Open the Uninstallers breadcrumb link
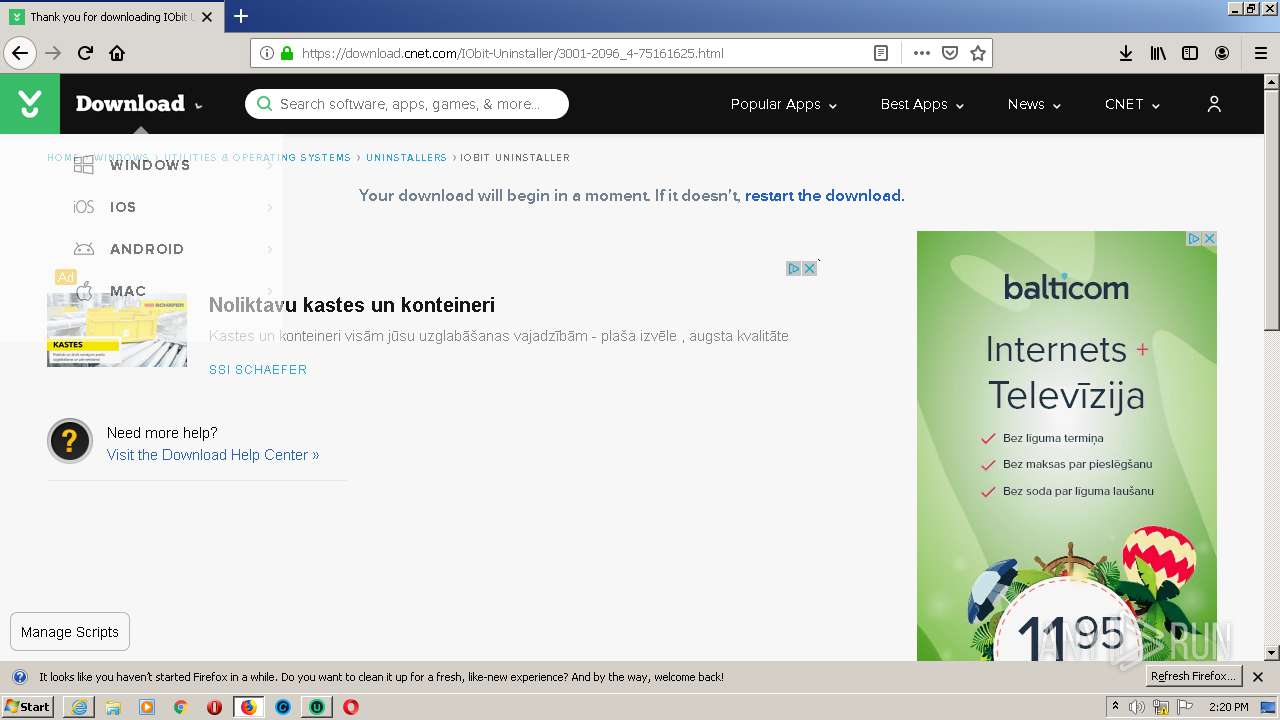Viewport: 1280px width, 720px height. [x=406, y=158]
